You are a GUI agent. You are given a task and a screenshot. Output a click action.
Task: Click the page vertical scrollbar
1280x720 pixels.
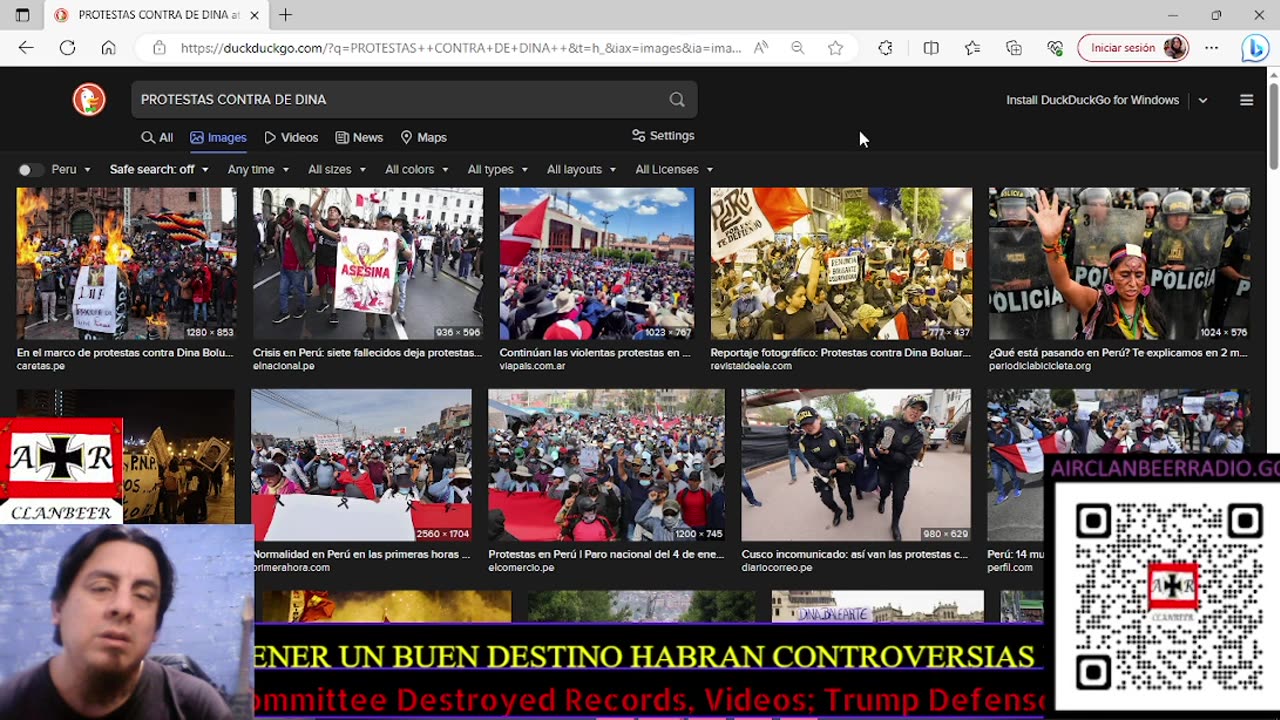tap(1273, 125)
